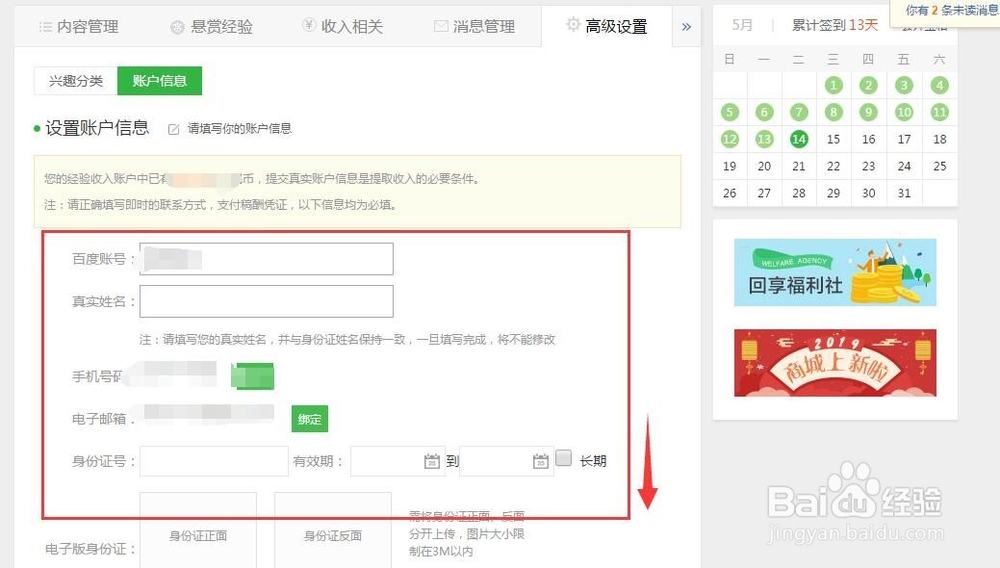Image resolution: width=1000 pixels, height=568 pixels.
Task: Select signed-in day 11 on calendar
Action: point(939,112)
